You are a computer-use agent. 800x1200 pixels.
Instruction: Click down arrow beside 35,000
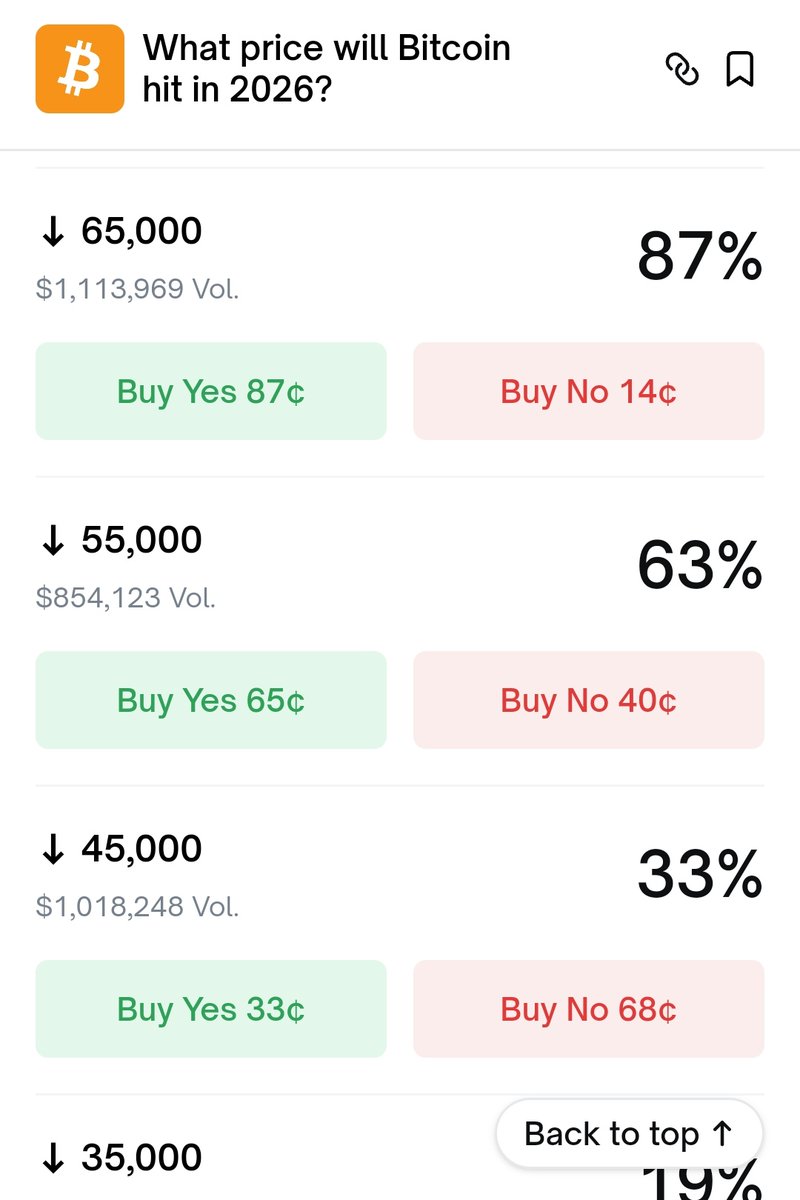pos(52,1159)
